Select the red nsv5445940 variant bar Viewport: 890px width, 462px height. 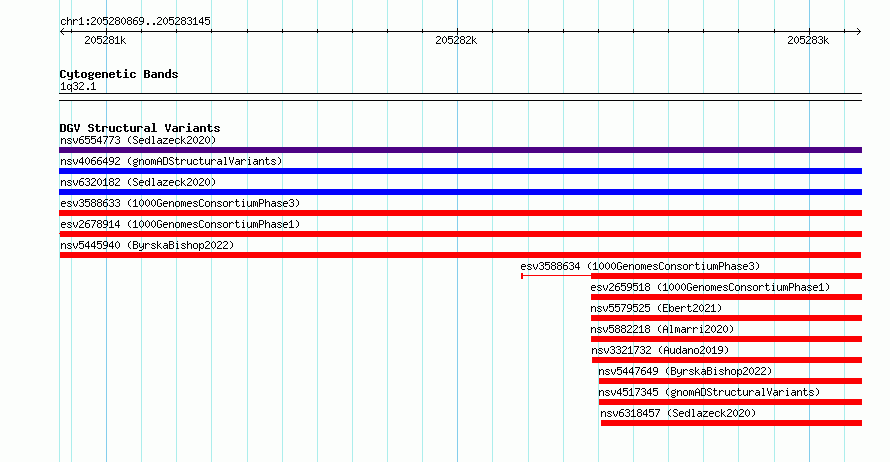tap(460, 255)
